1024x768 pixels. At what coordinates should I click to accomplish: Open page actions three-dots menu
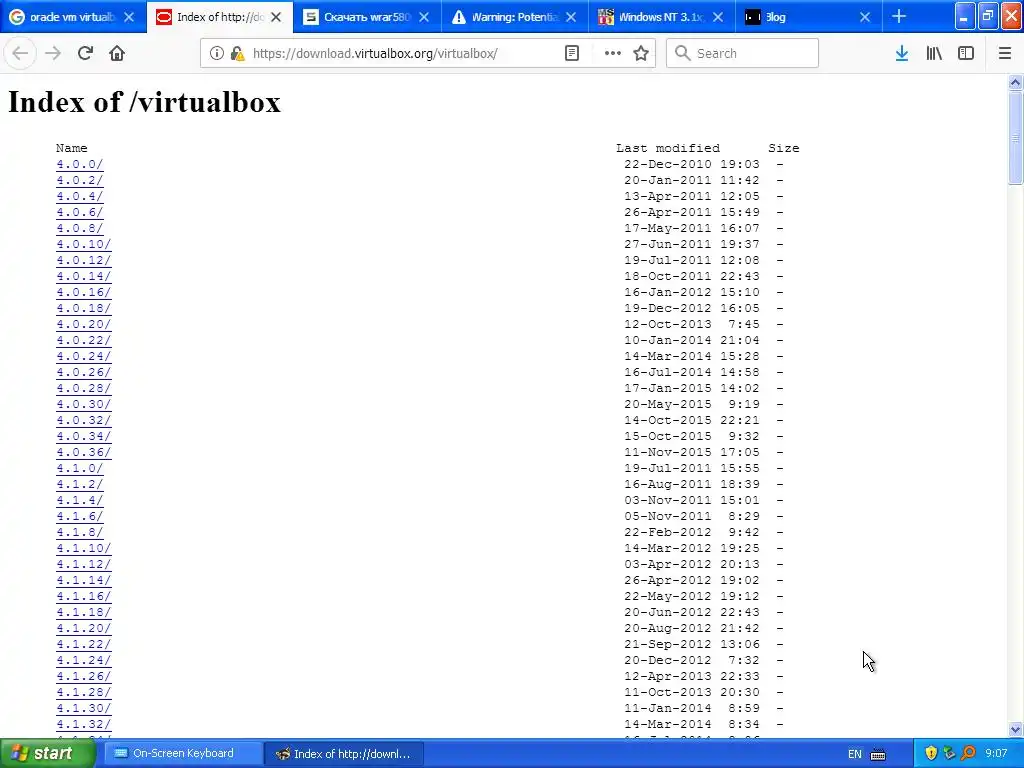pyautogui.click(x=613, y=53)
